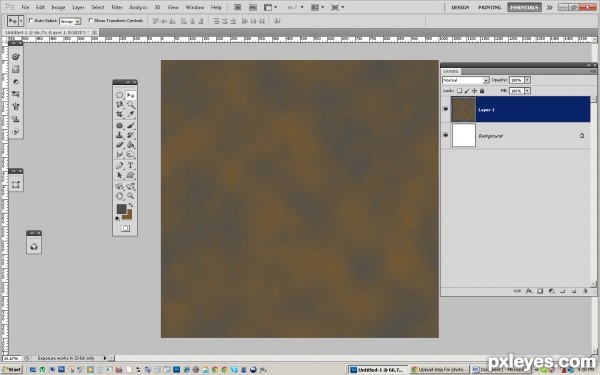Create a new layer in Layers panel
Screen dimensions: 600x375
pyautogui.click(x=574, y=291)
